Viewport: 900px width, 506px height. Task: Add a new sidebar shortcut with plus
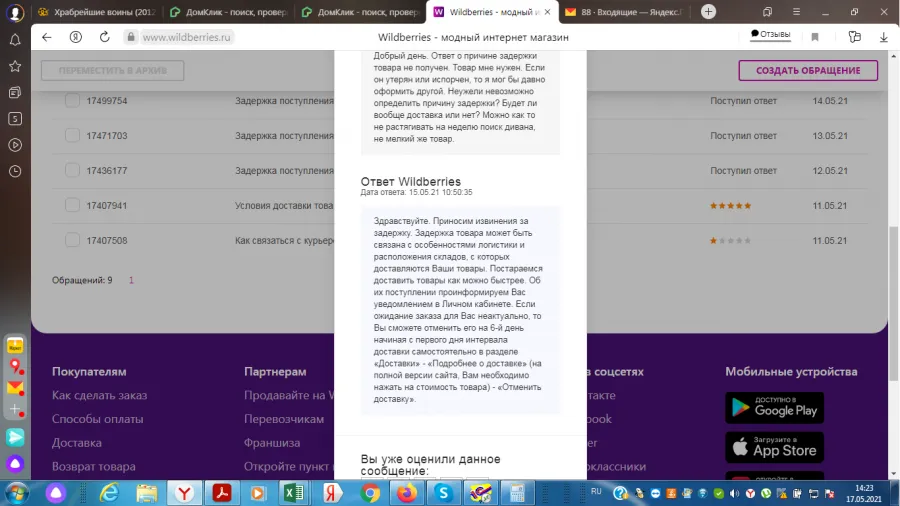pos(15,410)
